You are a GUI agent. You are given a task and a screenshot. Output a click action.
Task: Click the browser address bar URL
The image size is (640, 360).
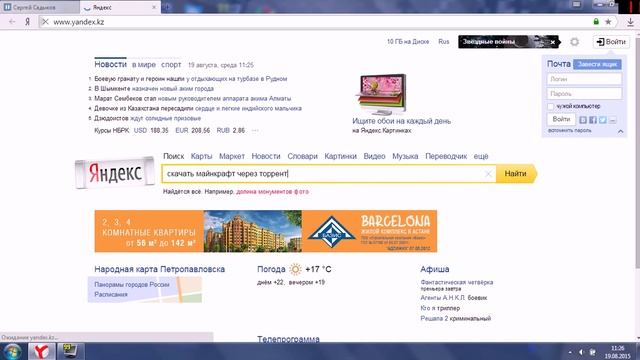(x=79, y=22)
